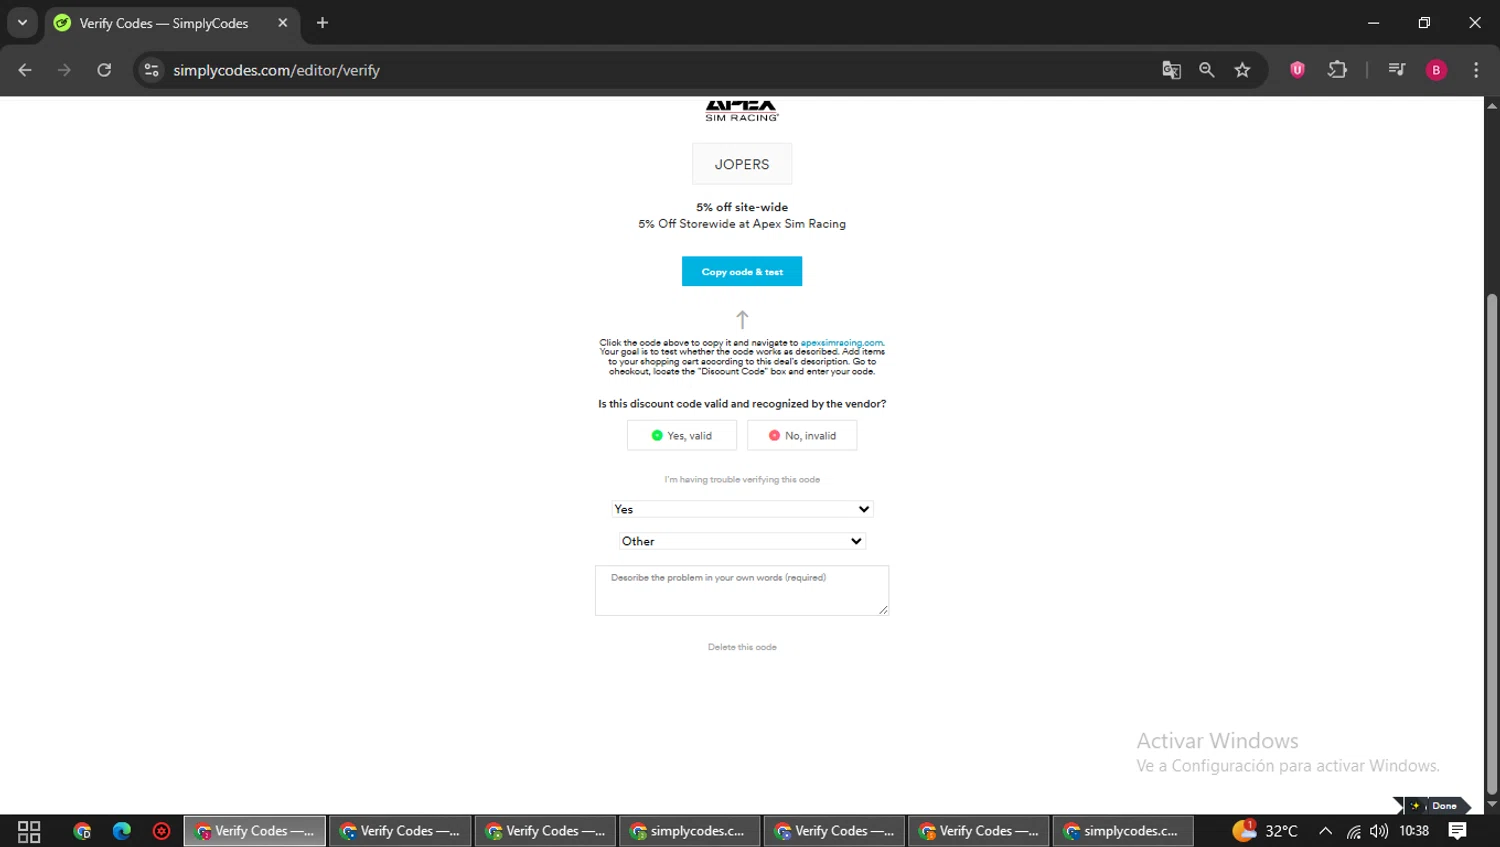Minimize the Chrome window

(1373, 23)
